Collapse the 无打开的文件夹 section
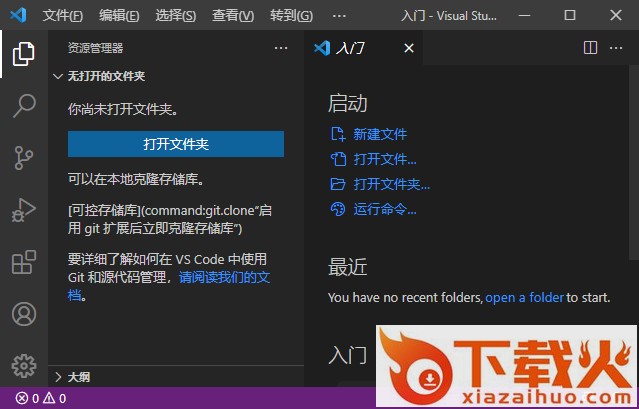The image size is (639, 409). pyautogui.click(x=58, y=76)
